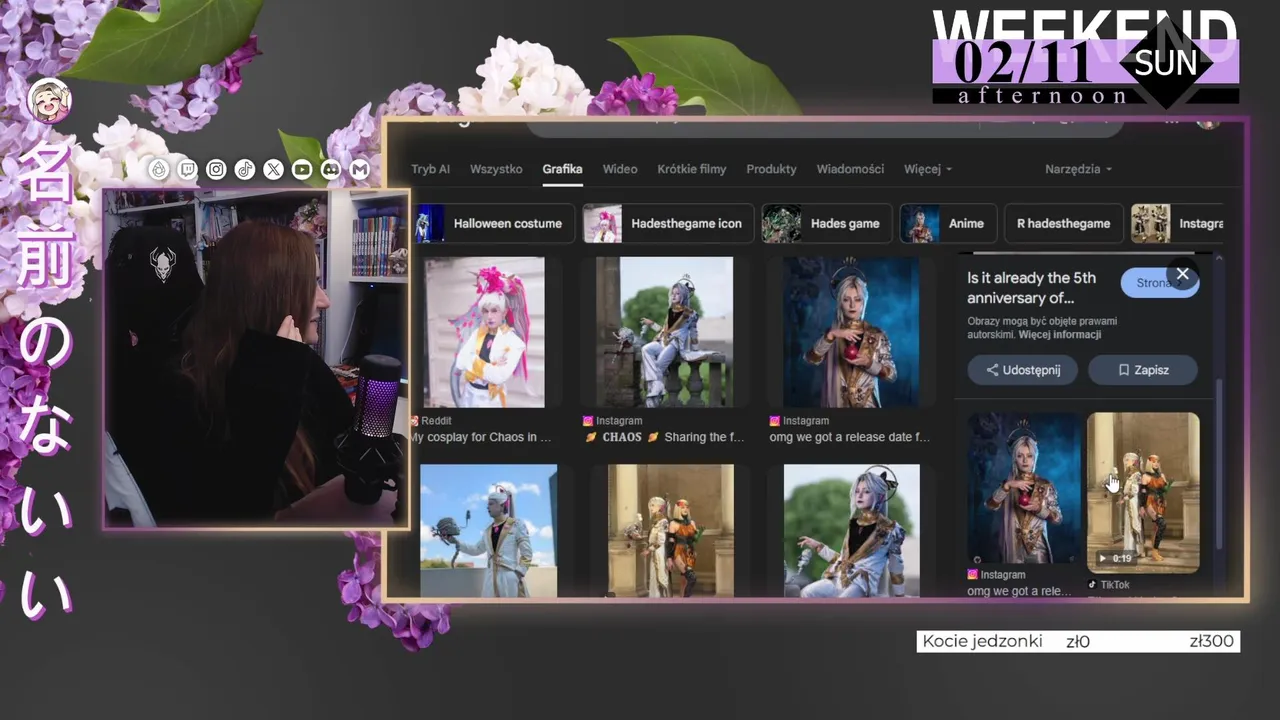Click 'My cosplay for Chaos in' caption

tap(482, 437)
